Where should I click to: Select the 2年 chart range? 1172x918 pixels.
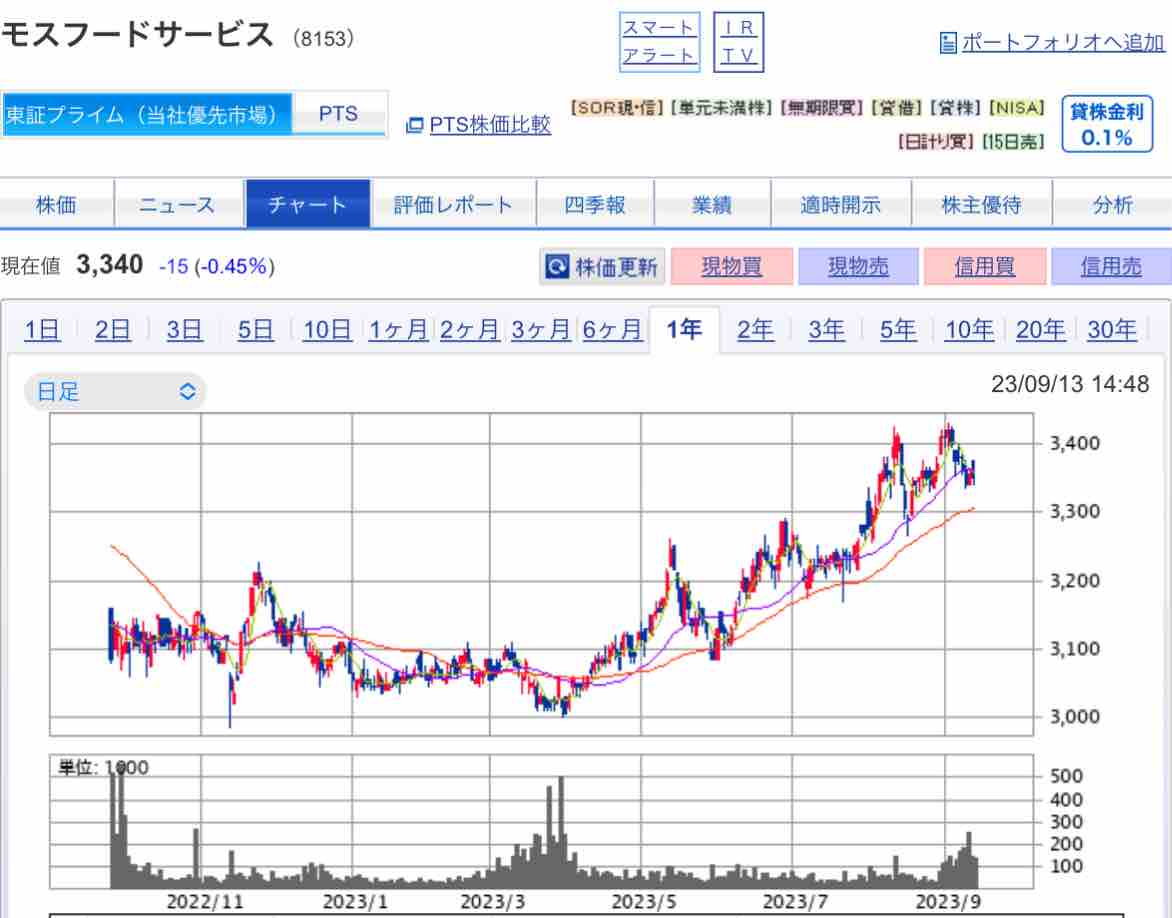pos(755,330)
